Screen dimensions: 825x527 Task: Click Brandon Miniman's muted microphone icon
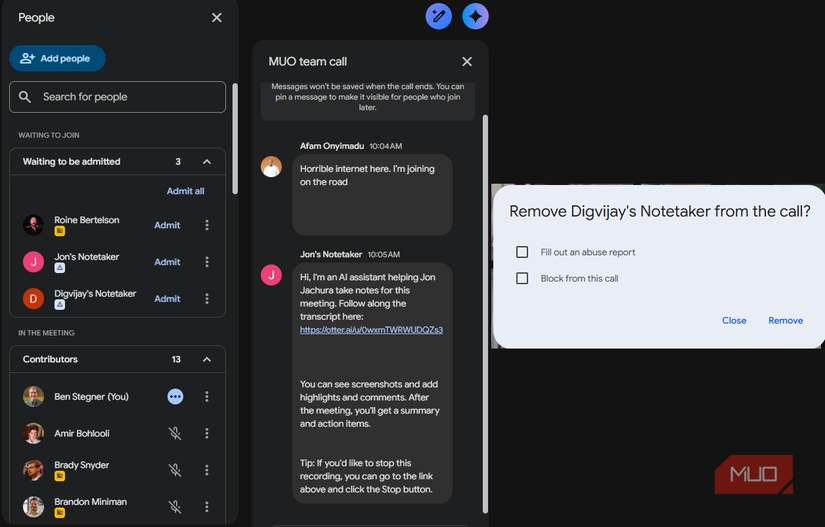tap(175, 507)
